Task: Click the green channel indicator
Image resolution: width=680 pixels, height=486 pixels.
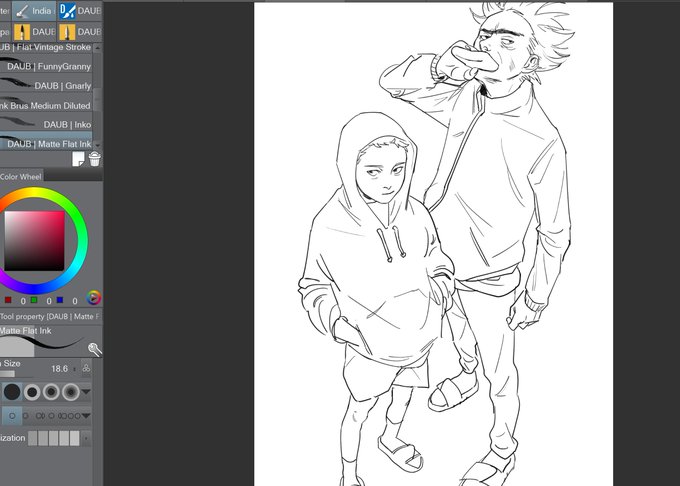Action: [x=34, y=300]
